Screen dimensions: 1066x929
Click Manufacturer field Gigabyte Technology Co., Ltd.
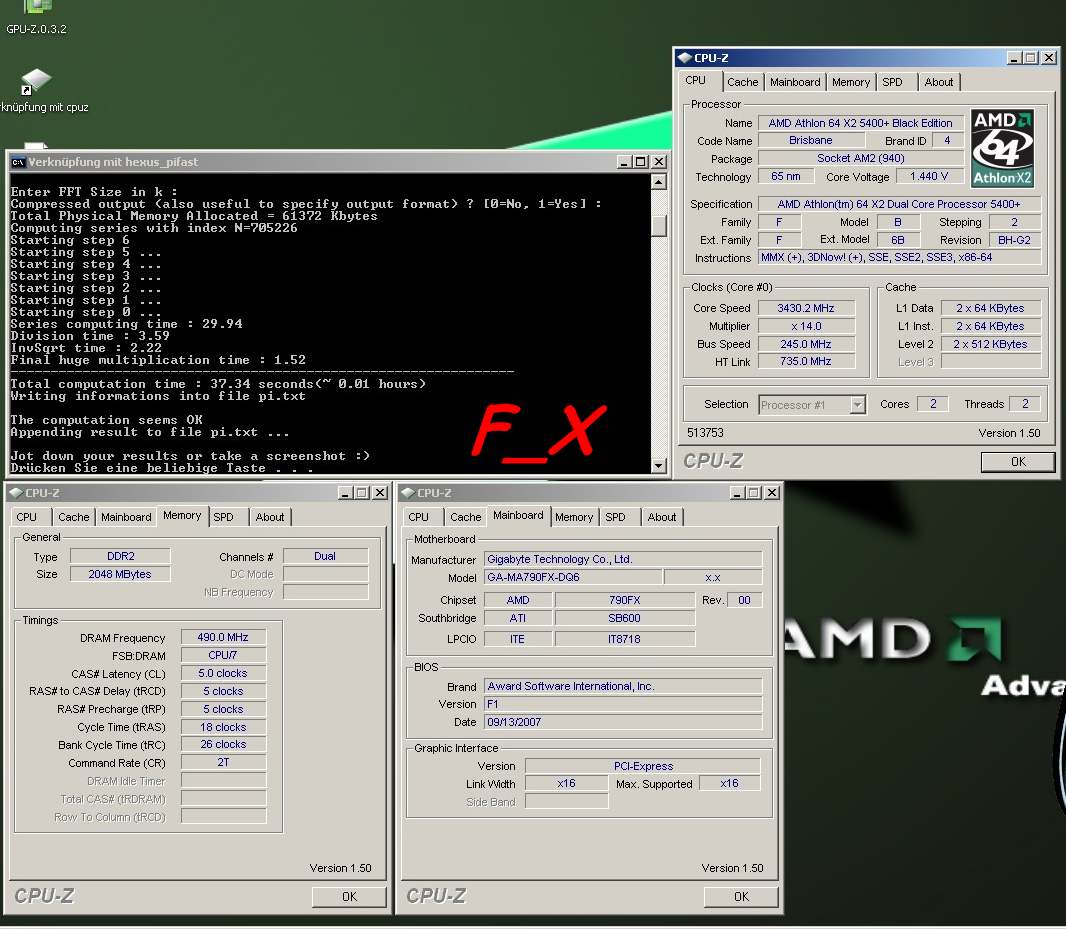[623, 559]
